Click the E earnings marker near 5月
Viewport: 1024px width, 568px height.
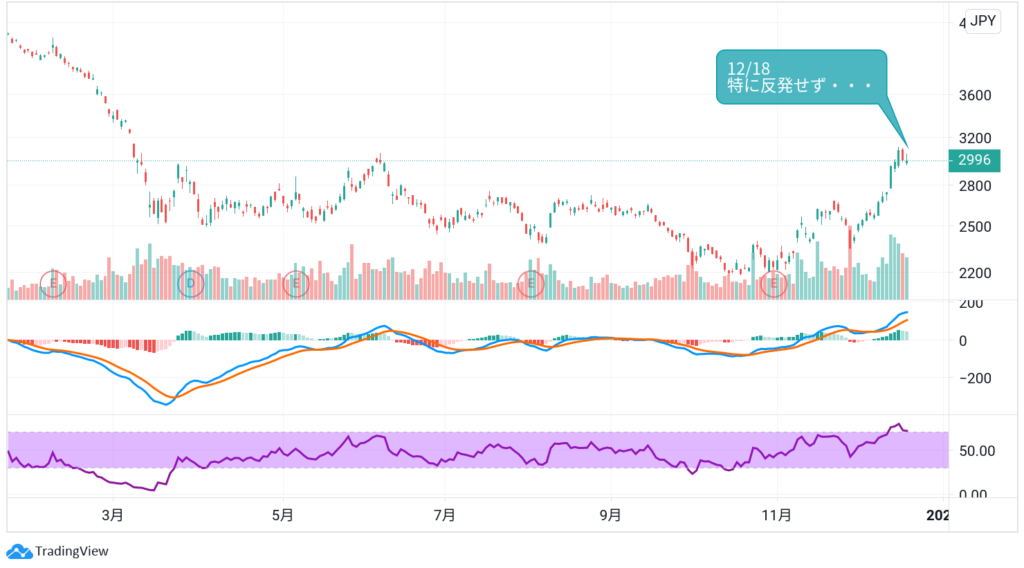click(x=295, y=284)
